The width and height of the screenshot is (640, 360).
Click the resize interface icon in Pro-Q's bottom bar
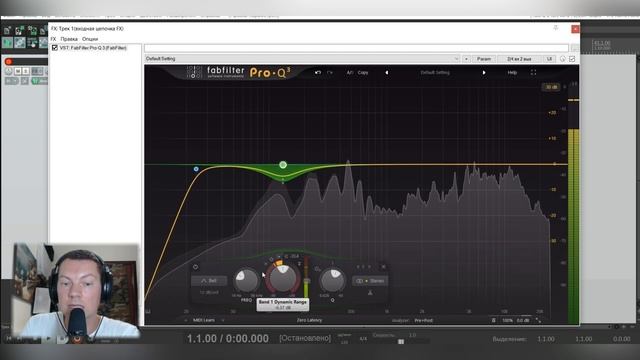pyautogui.click(x=538, y=320)
